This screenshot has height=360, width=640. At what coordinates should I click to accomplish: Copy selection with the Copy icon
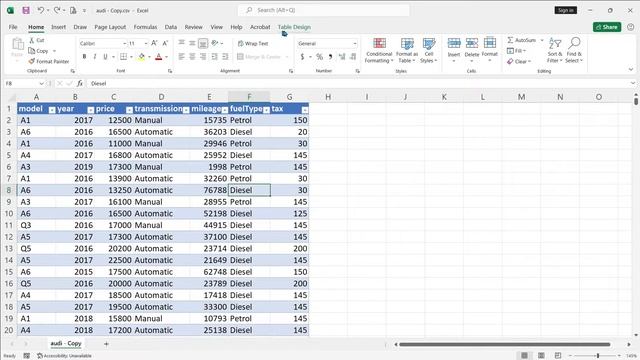[31, 51]
